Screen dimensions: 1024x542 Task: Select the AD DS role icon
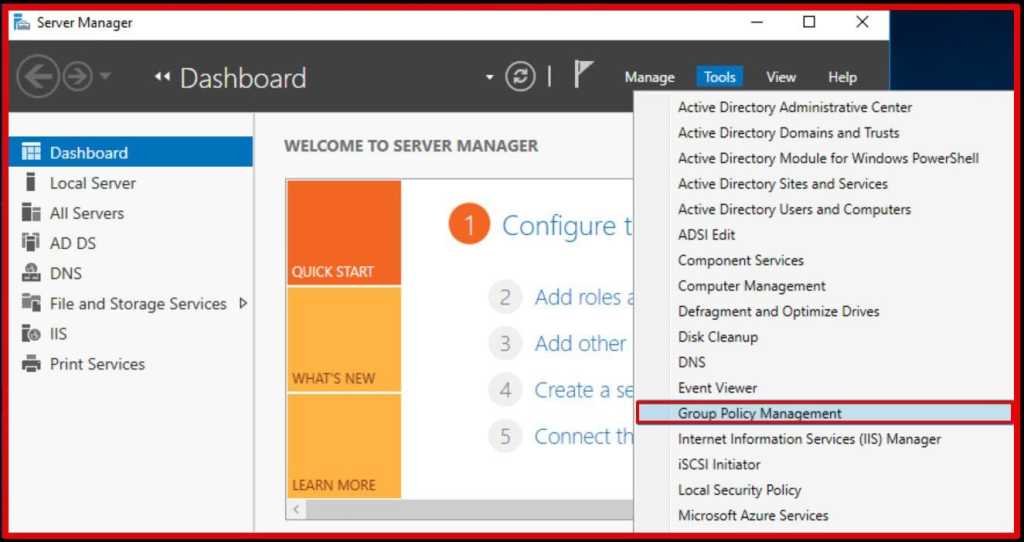(31, 243)
